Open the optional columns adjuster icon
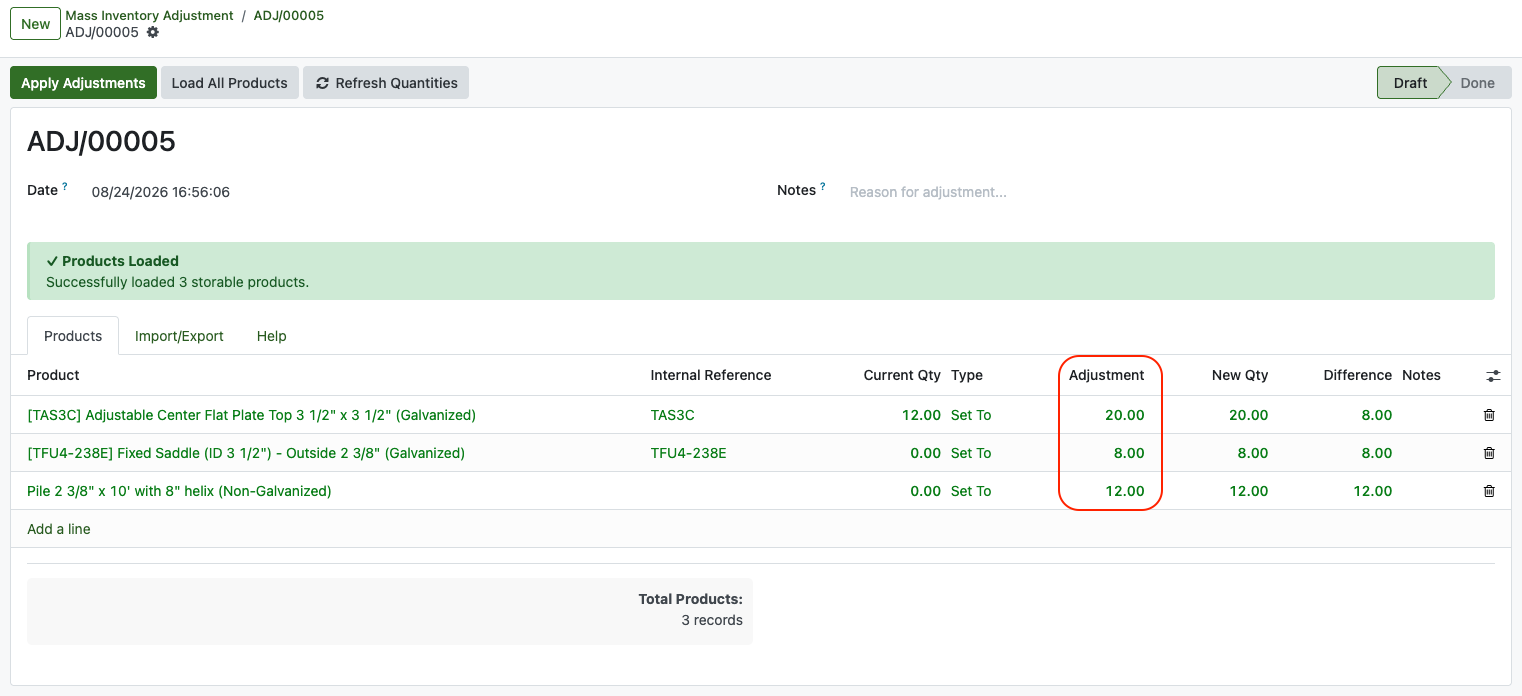 tap(1493, 376)
